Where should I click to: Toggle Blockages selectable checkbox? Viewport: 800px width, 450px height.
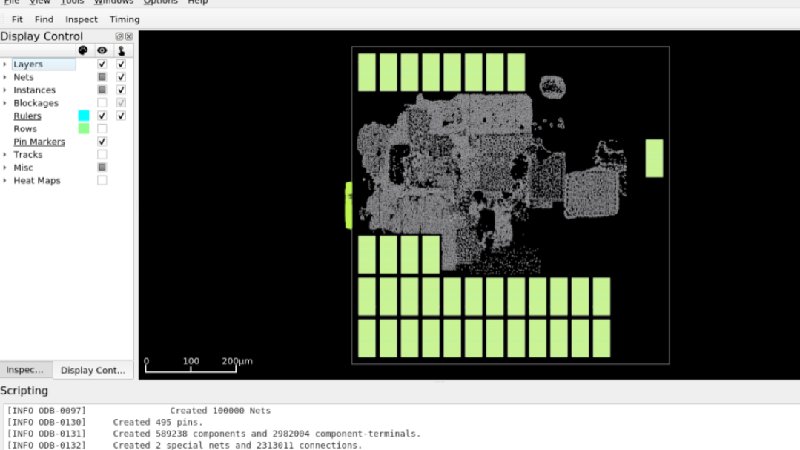[121, 103]
